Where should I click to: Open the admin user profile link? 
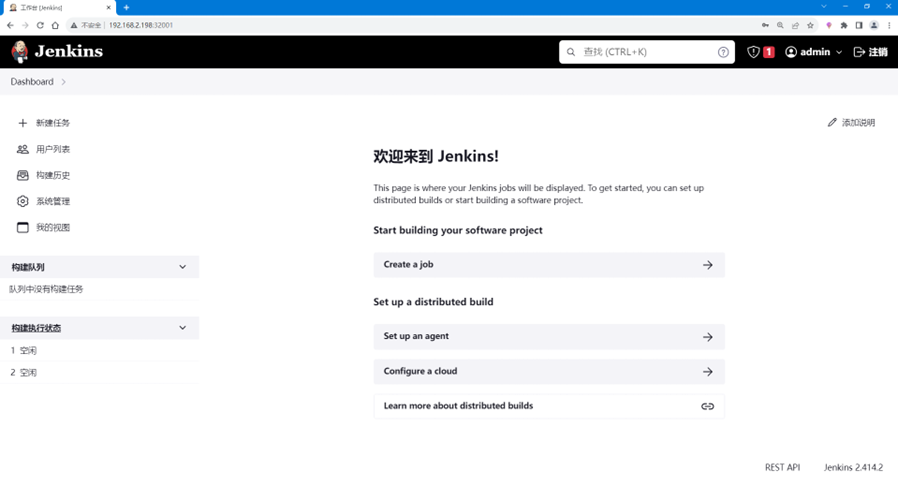coord(815,52)
